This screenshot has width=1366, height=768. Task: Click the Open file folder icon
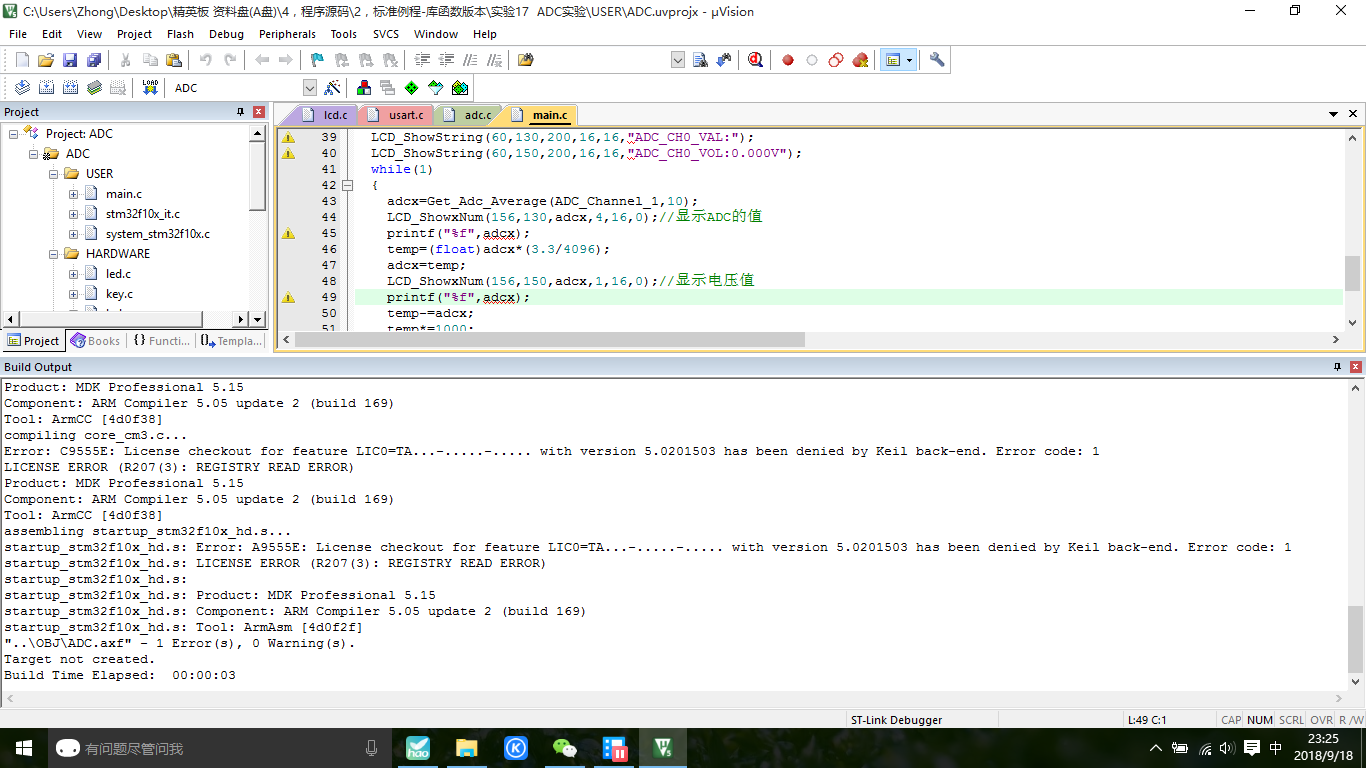pos(46,60)
